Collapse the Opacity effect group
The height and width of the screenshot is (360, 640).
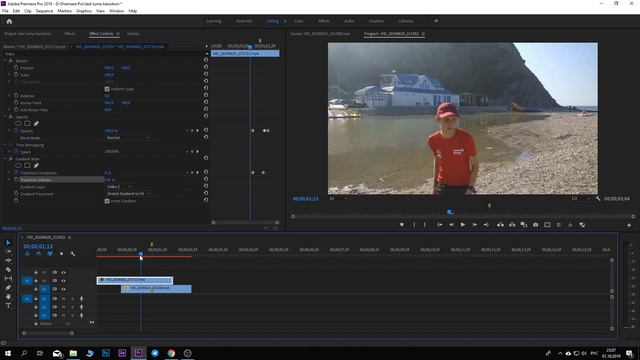click(5, 117)
